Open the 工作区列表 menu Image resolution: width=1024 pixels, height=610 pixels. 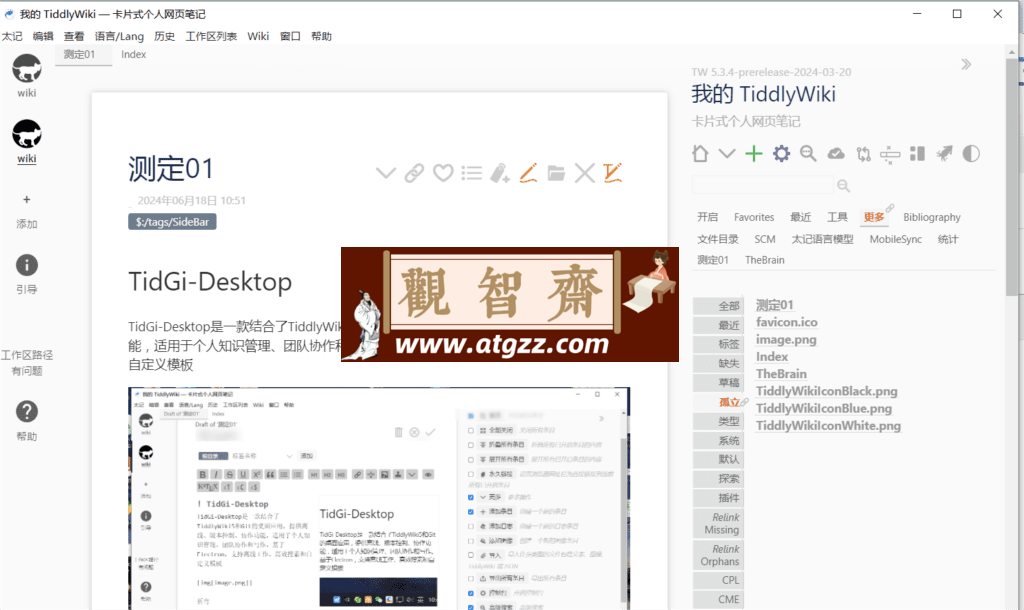(x=211, y=36)
